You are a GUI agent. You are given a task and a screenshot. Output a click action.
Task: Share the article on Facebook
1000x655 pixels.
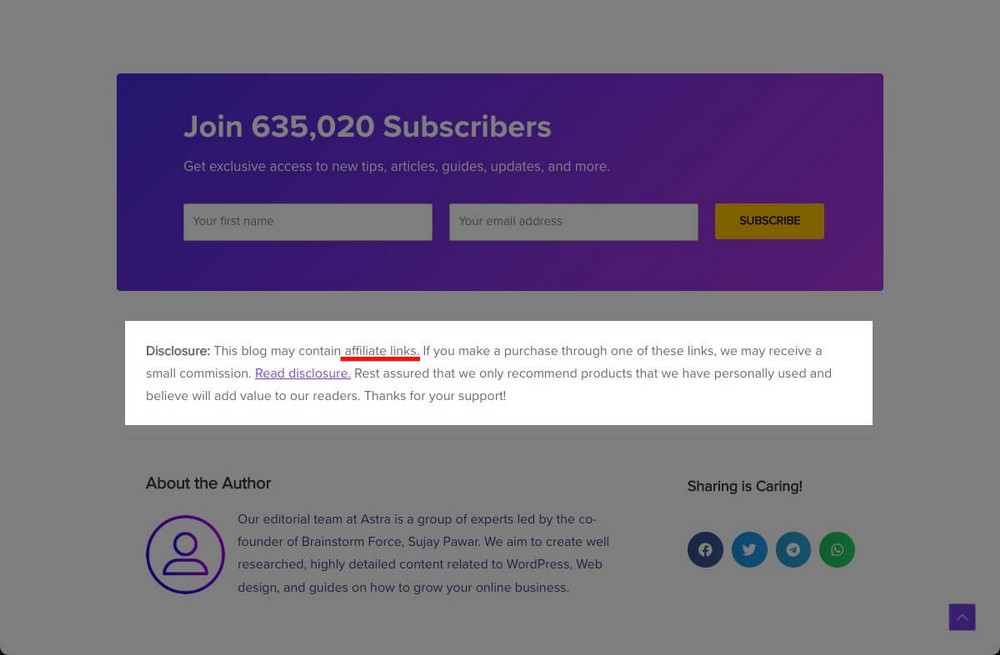(x=705, y=549)
